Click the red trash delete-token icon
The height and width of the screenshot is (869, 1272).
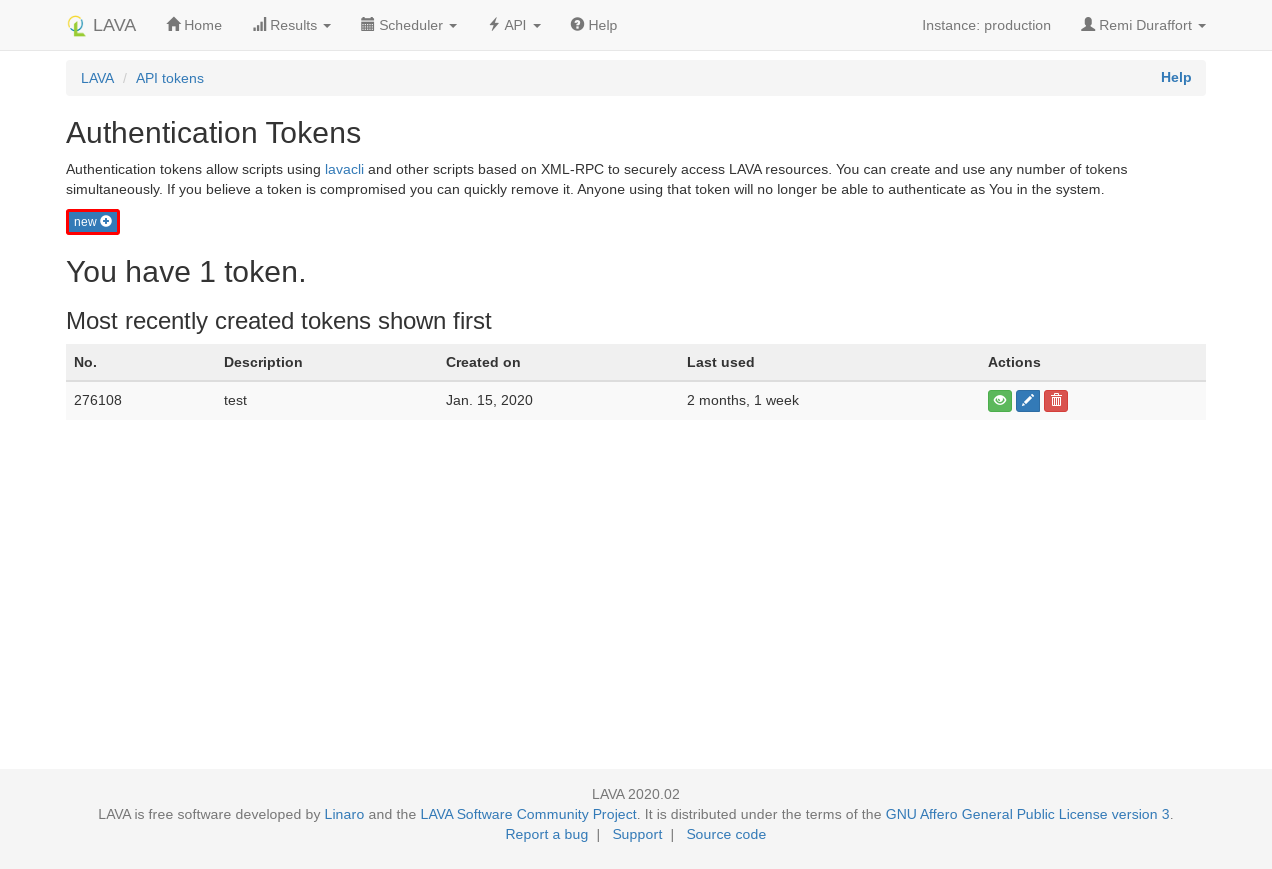click(1055, 401)
